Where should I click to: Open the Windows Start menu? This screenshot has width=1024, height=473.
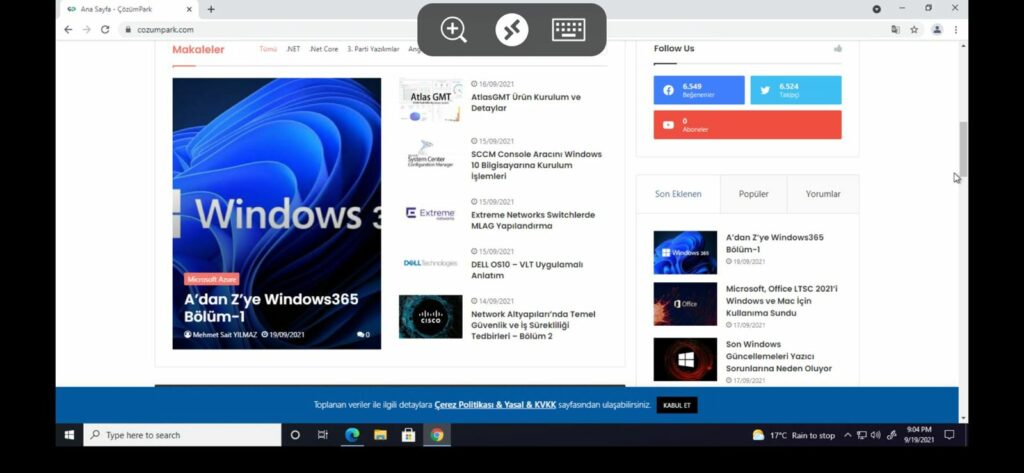pyautogui.click(x=69, y=435)
